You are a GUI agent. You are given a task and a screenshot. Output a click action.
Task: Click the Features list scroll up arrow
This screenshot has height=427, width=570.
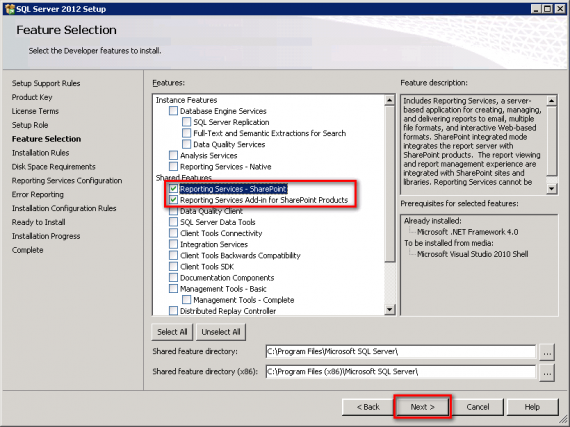(389, 100)
